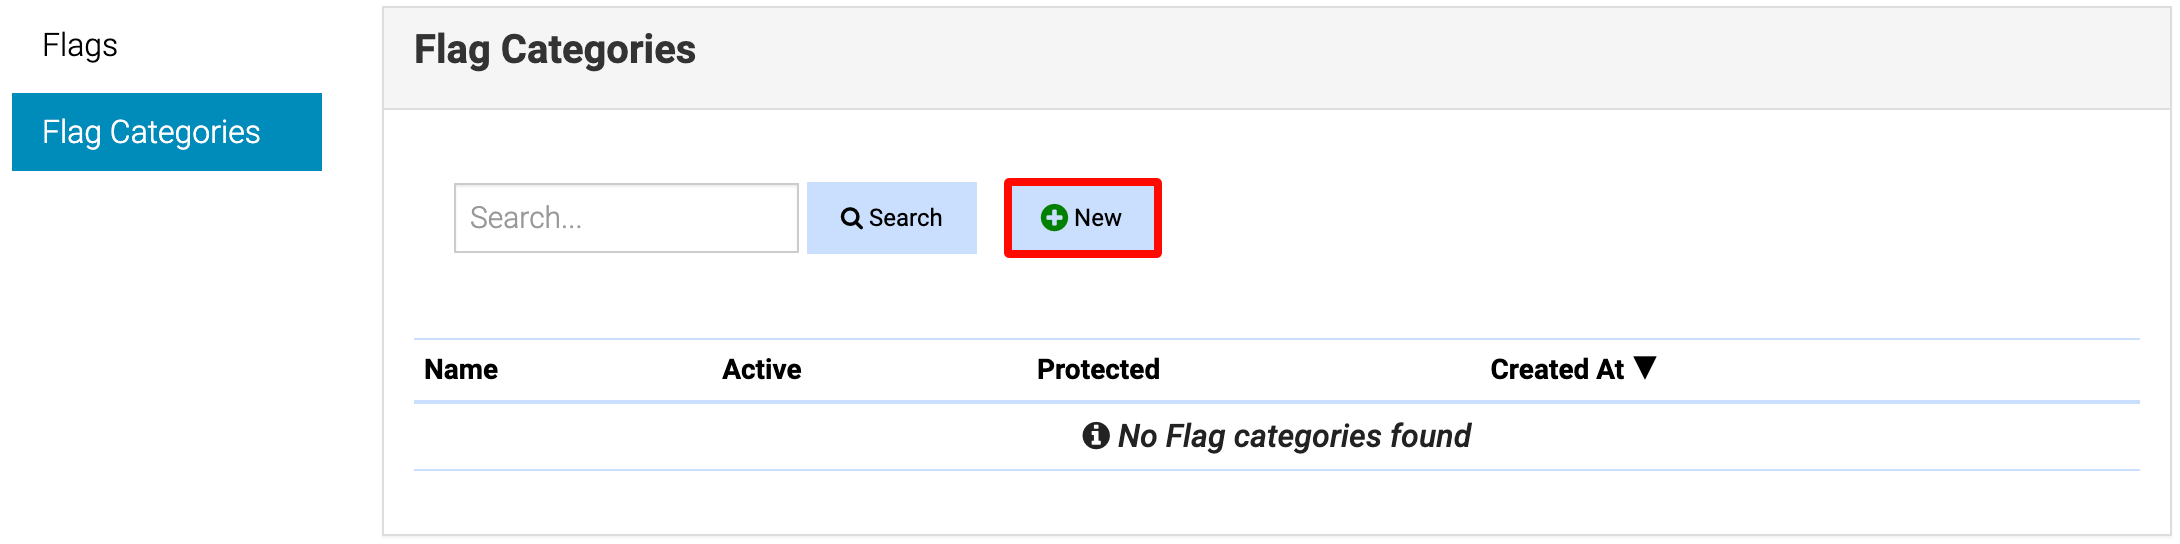The width and height of the screenshot is (2180, 544).
Task: Click the green plus icon on New
Action: 1054,218
